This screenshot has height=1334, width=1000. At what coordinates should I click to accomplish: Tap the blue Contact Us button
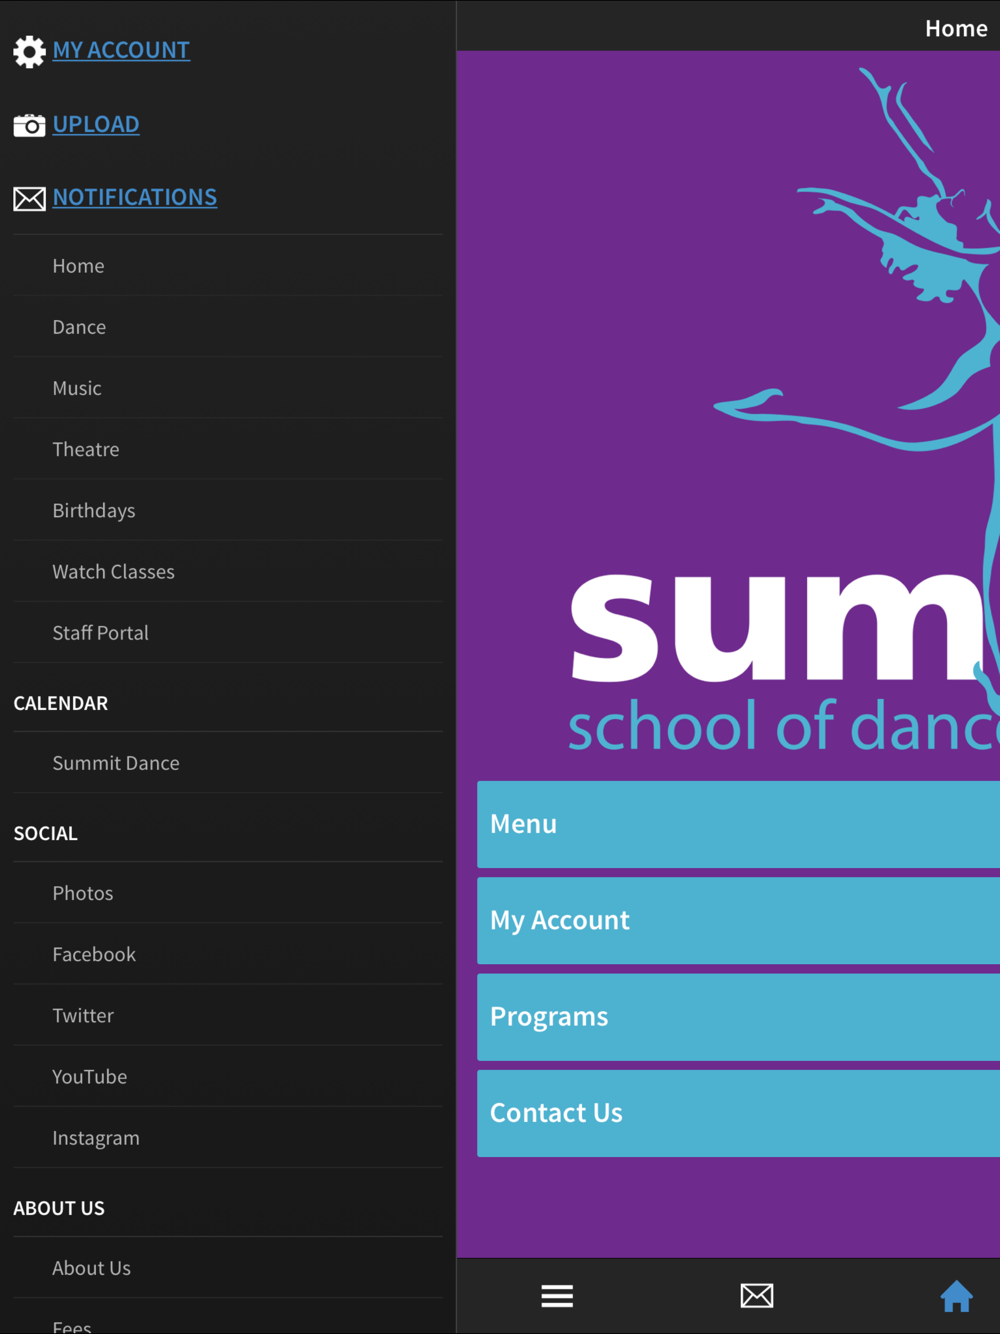(738, 1113)
